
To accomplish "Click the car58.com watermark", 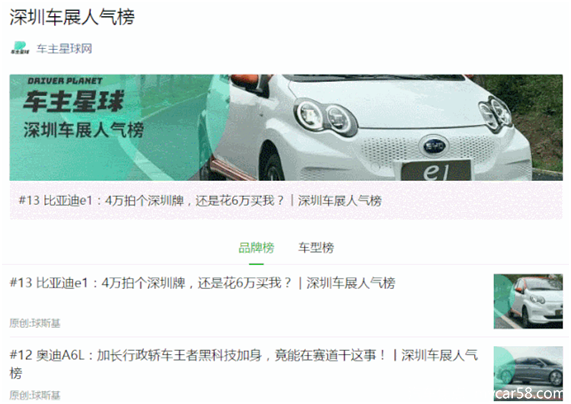I will click(529, 393).
